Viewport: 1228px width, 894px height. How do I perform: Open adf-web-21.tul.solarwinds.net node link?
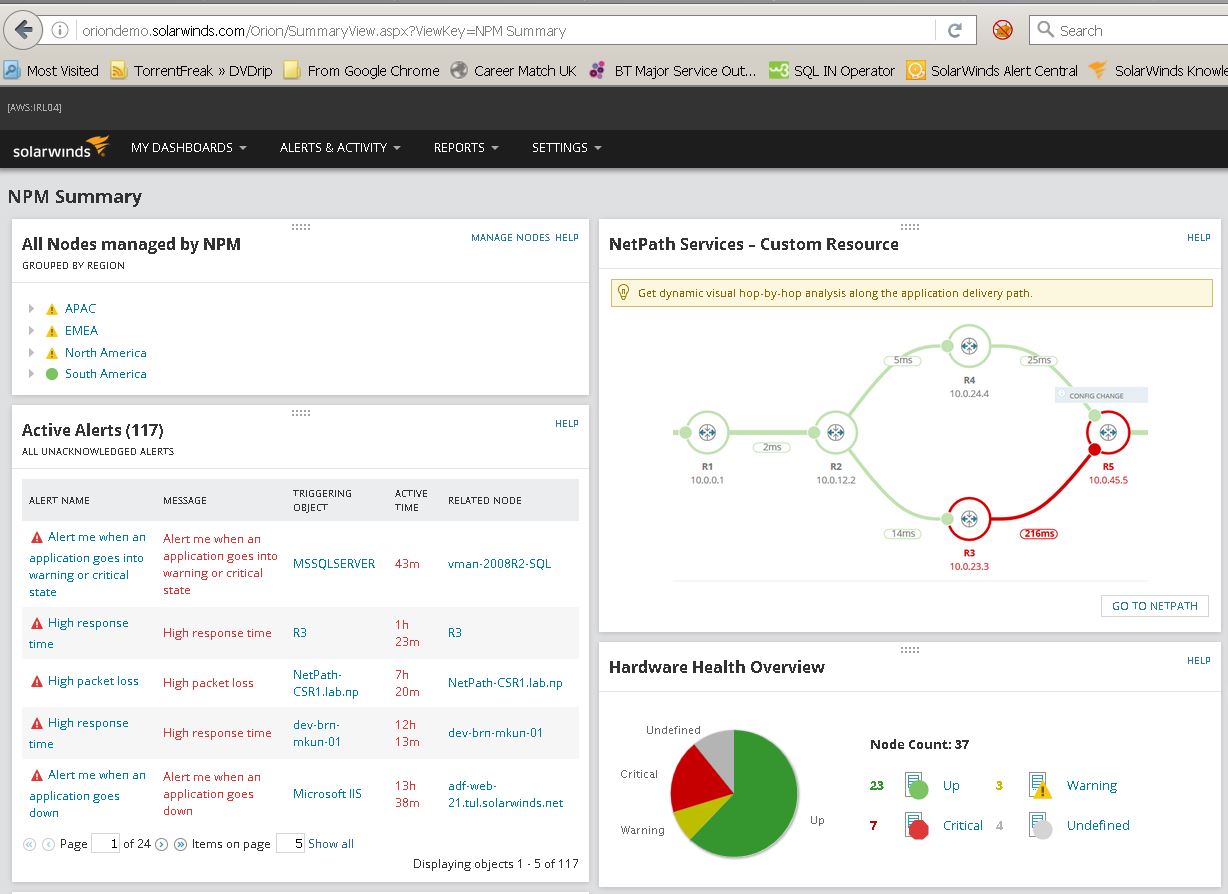[505, 794]
